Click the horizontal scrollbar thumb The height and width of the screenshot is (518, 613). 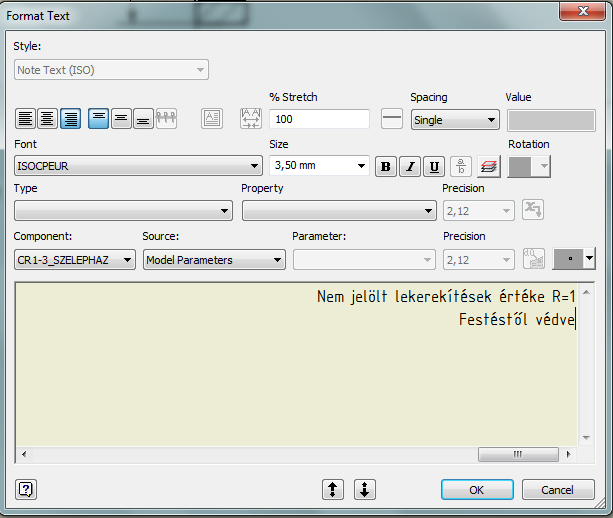pyautogui.click(x=518, y=454)
